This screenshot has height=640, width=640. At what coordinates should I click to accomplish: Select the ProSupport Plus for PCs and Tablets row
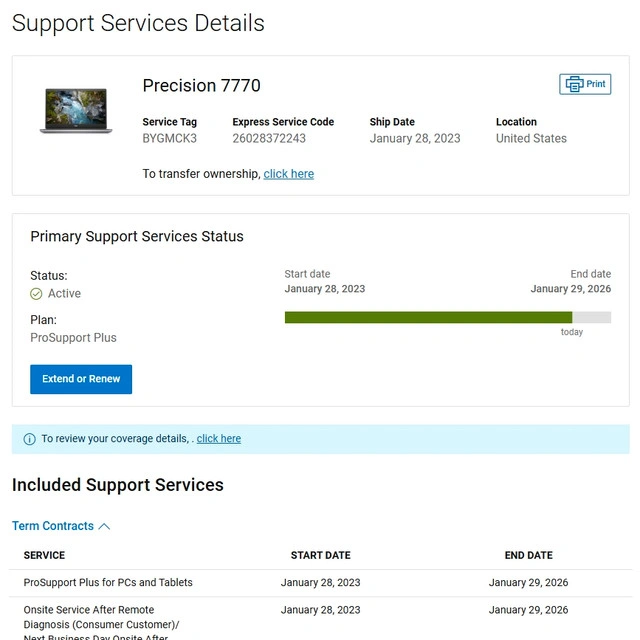tap(108, 582)
